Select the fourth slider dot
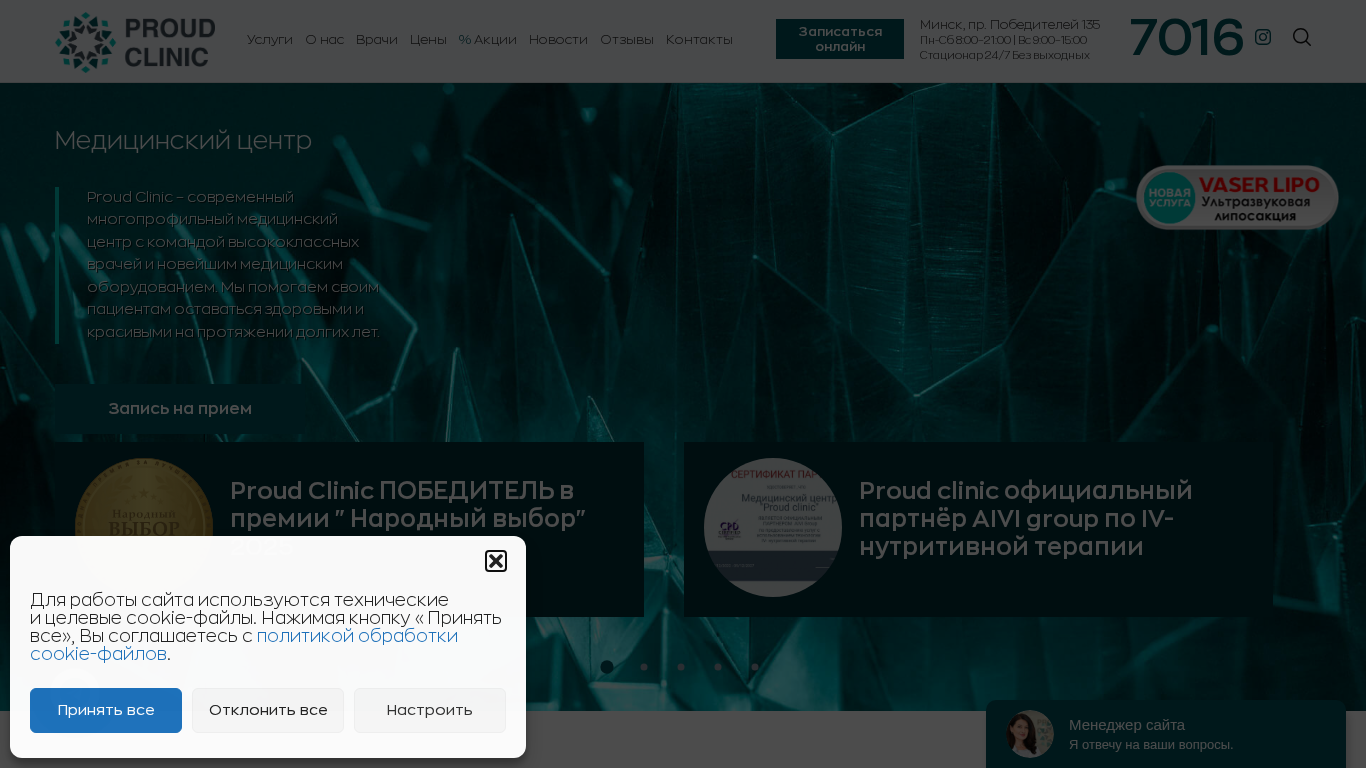 [718, 667]
